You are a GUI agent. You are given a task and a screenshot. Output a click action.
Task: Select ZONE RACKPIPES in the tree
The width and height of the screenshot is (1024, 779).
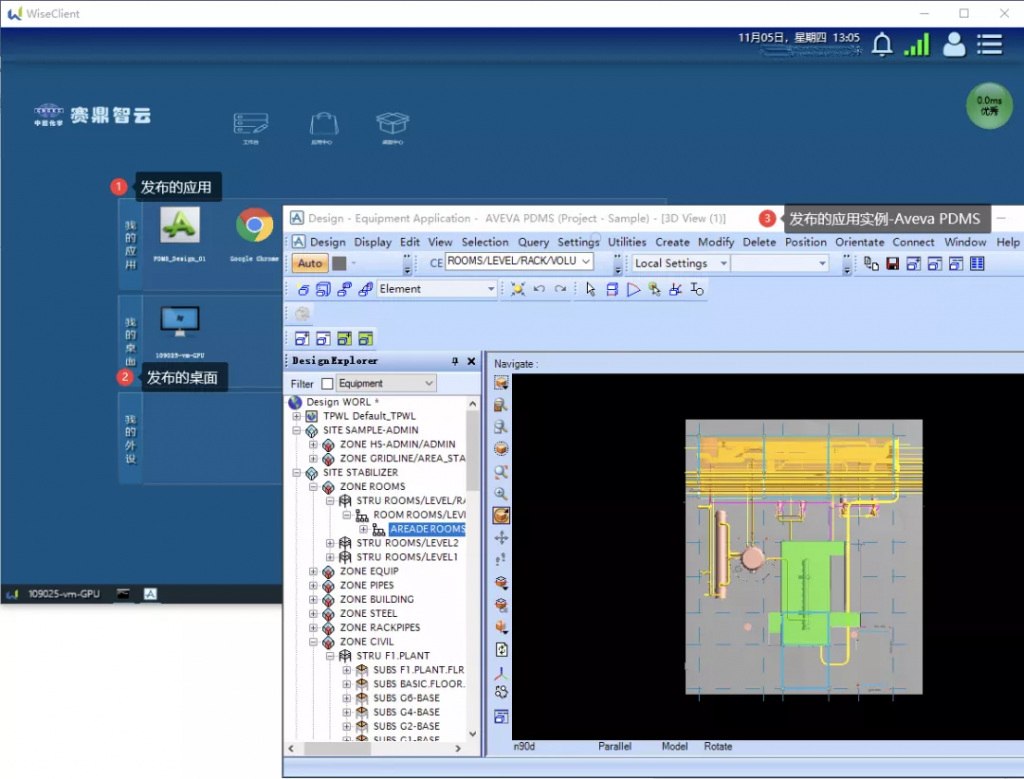tap(379, 628)
